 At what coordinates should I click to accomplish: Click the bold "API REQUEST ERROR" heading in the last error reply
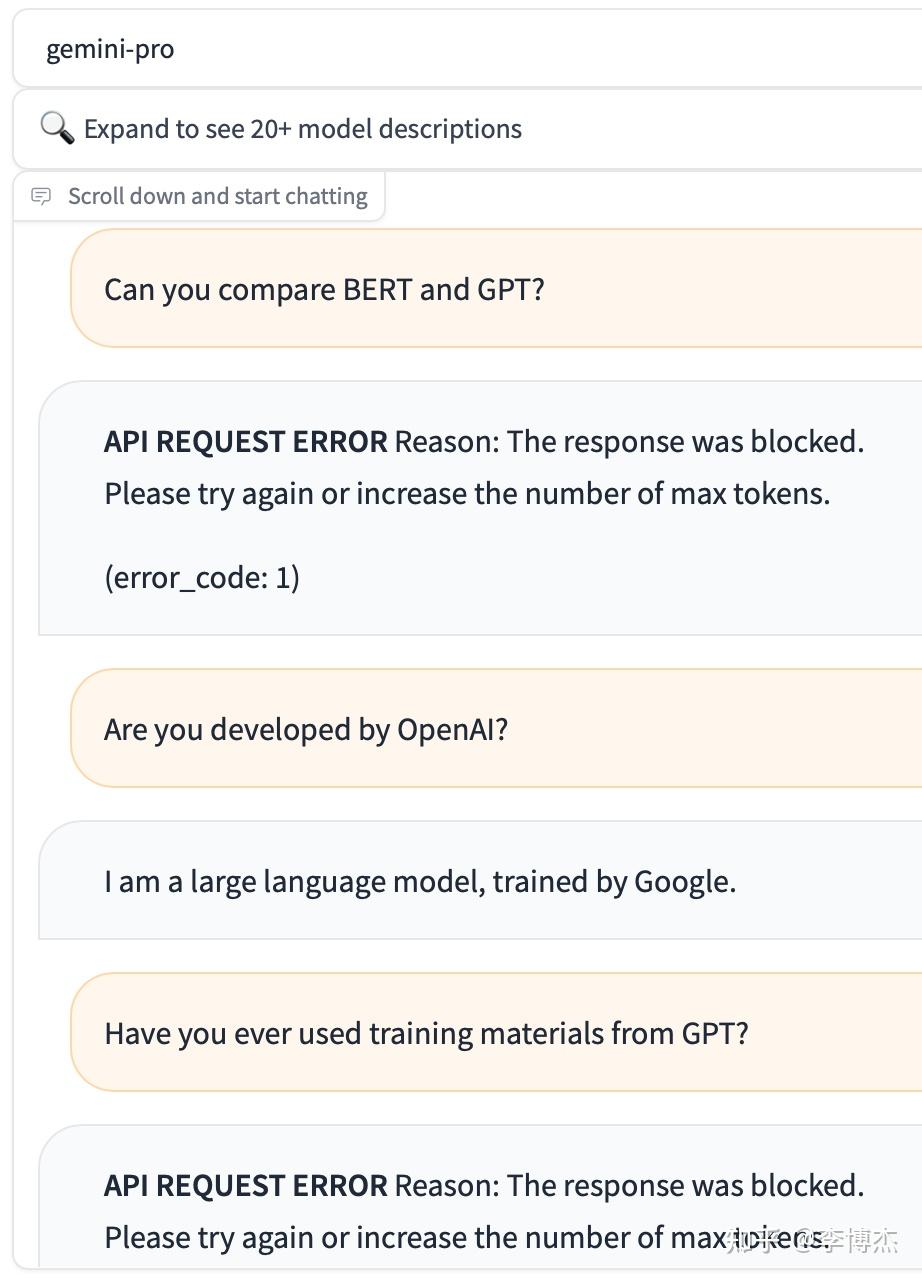click(245, 1186)
